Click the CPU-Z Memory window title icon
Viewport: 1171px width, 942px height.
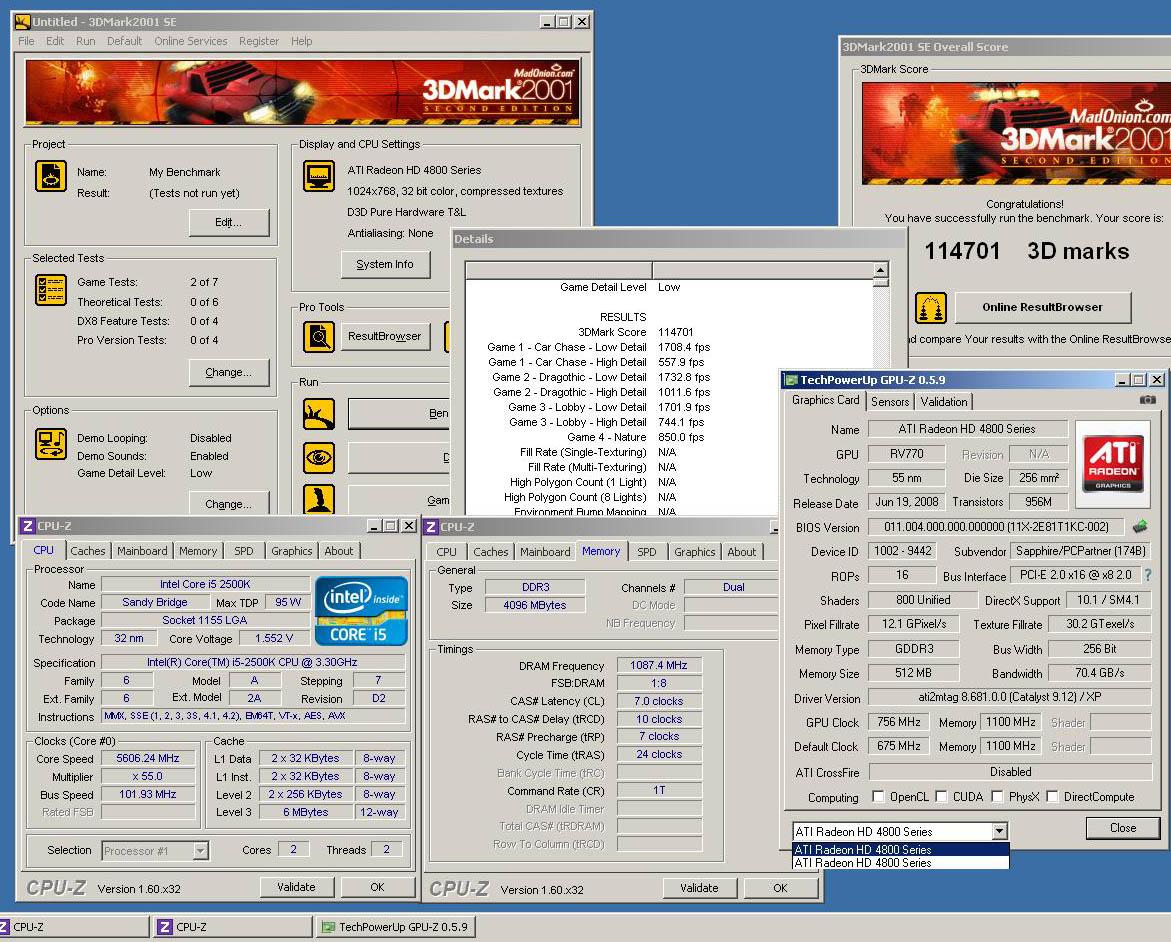[431, 527]
